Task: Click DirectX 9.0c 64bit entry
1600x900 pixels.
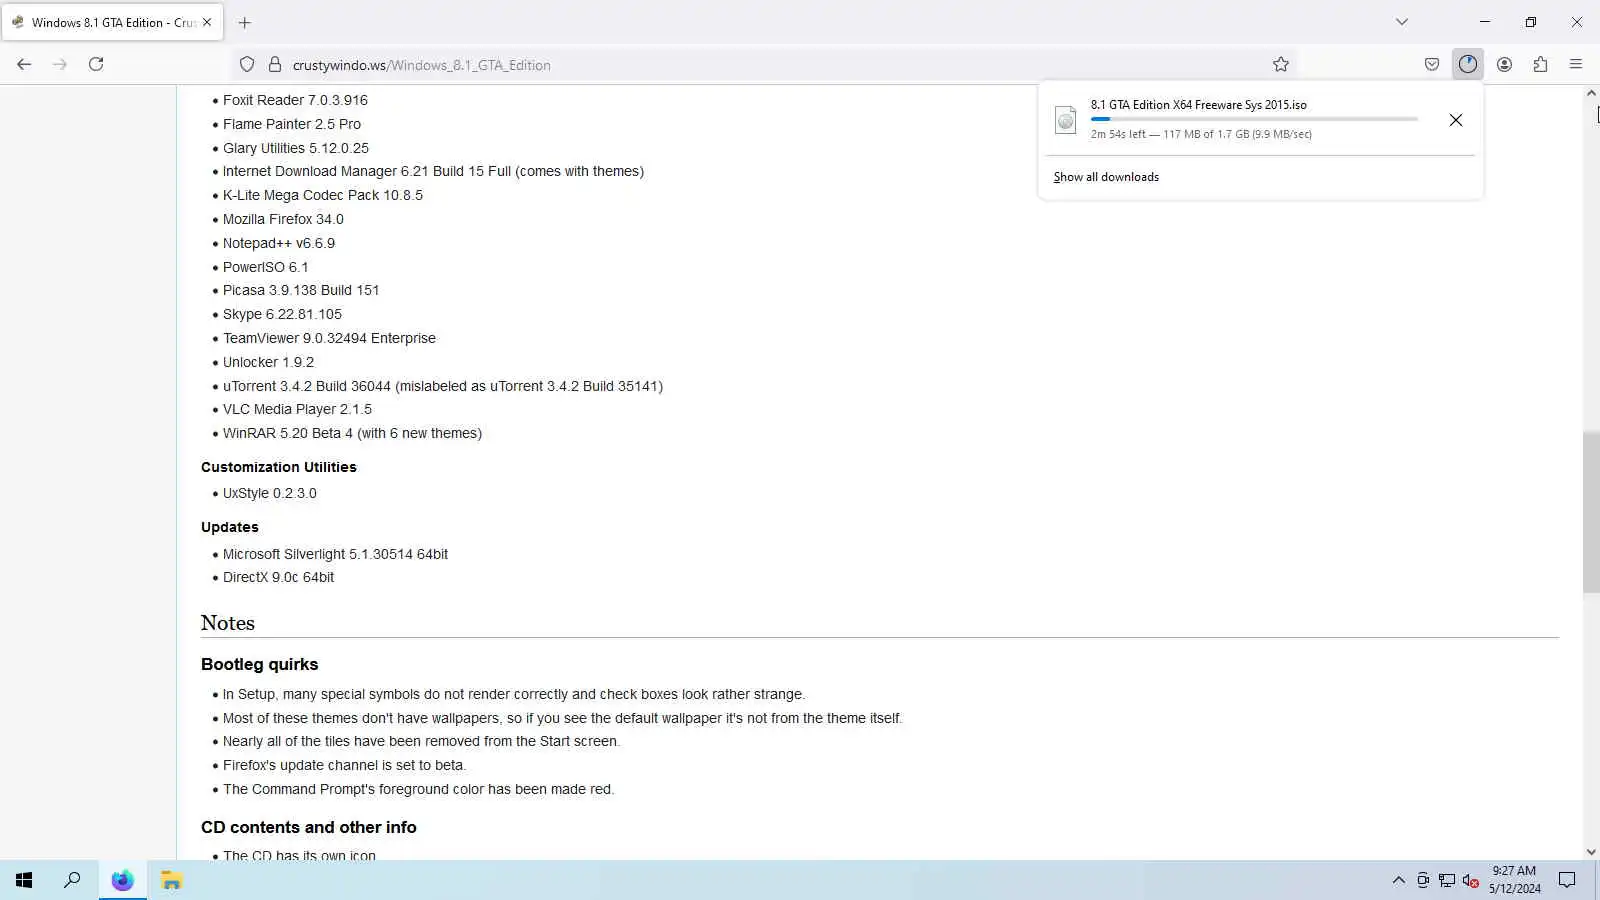Action: pos(278,577)
